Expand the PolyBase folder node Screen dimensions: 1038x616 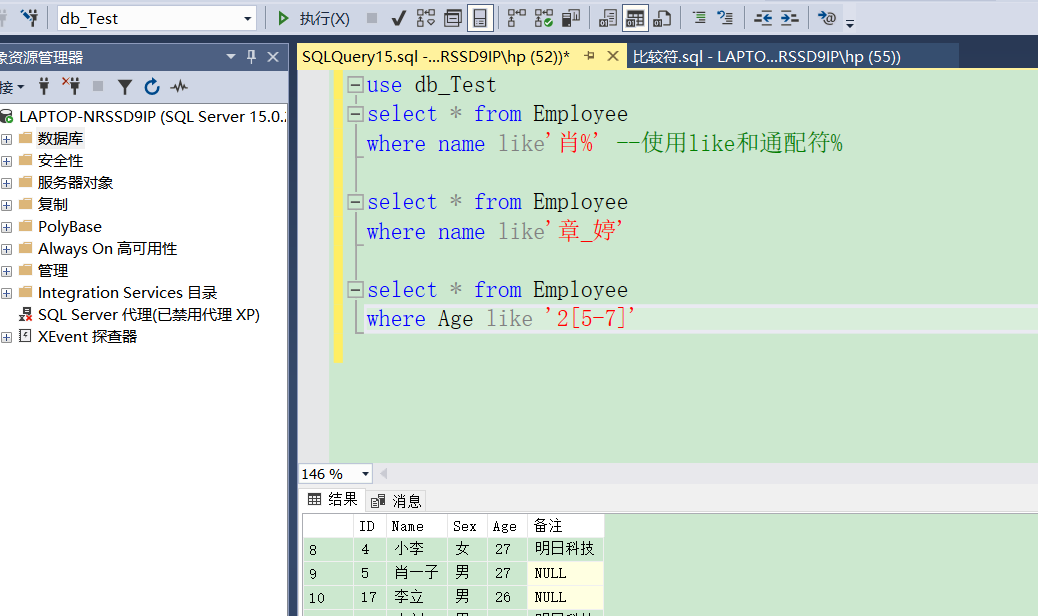[7, 227]
